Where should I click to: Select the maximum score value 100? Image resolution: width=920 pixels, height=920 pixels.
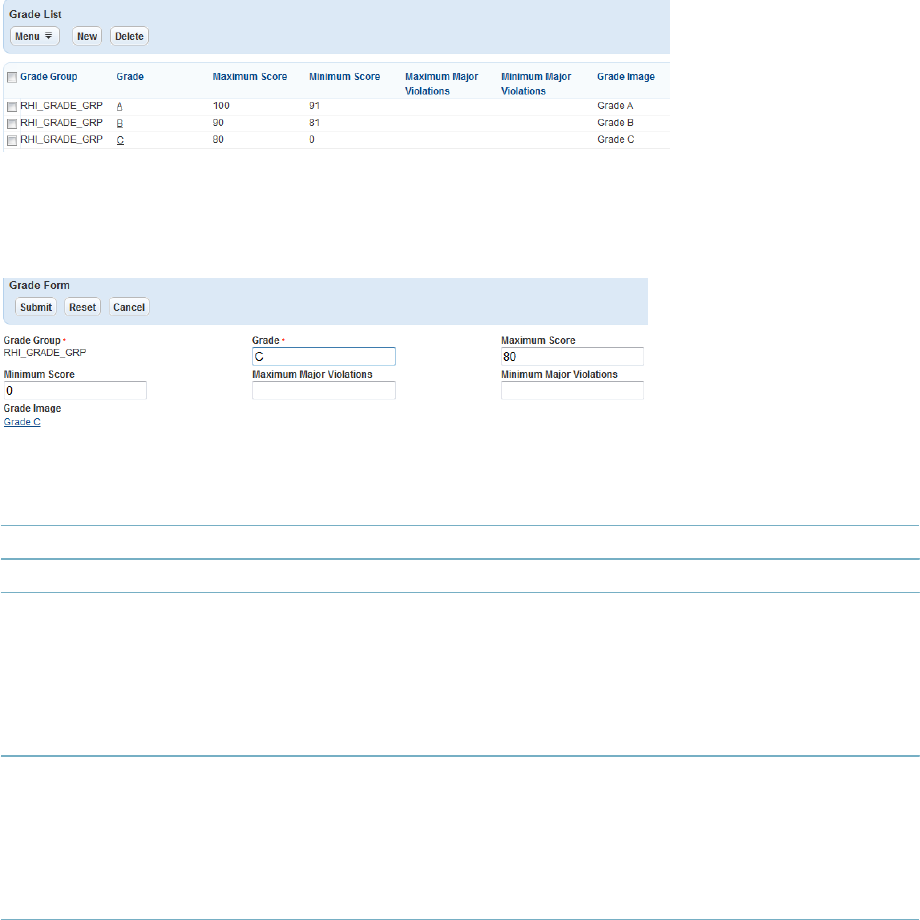[221, 106]
